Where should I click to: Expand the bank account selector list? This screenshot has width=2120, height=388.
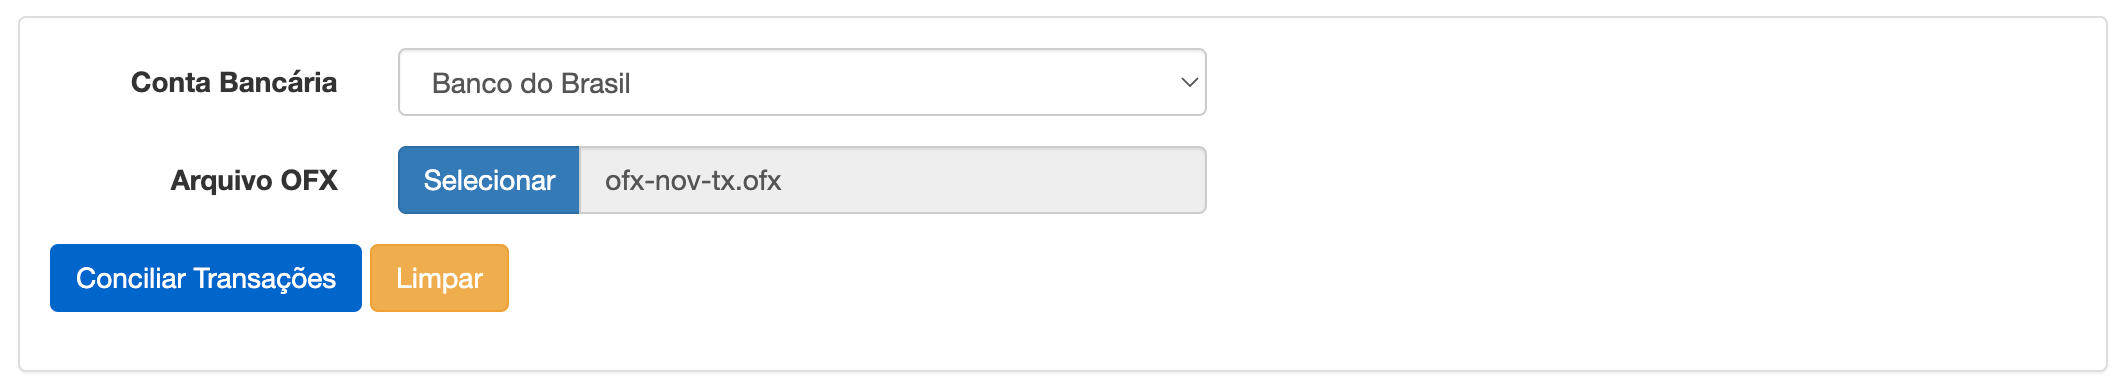[802, 82]
